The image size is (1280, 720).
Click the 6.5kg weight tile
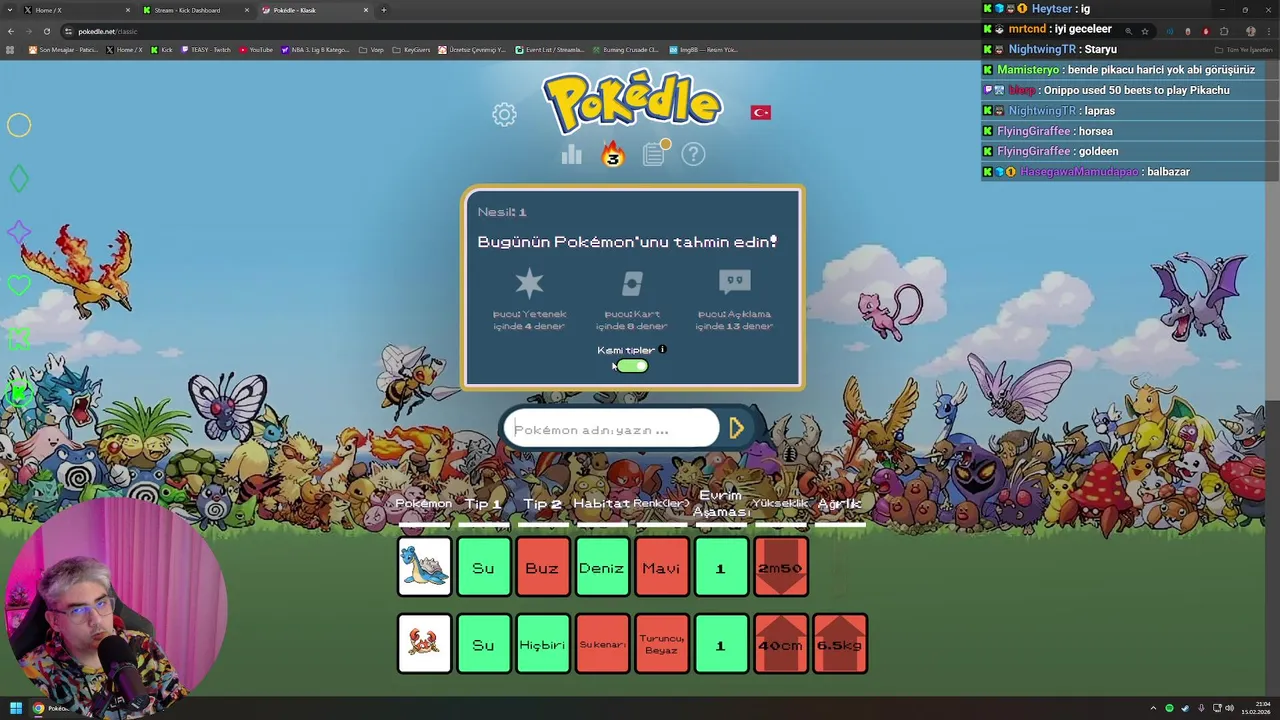(840, 644)
